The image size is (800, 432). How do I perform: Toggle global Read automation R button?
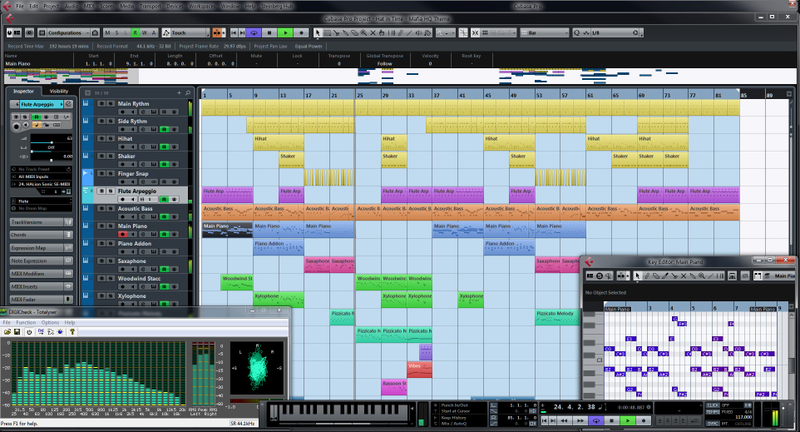[x=135, y=33]
